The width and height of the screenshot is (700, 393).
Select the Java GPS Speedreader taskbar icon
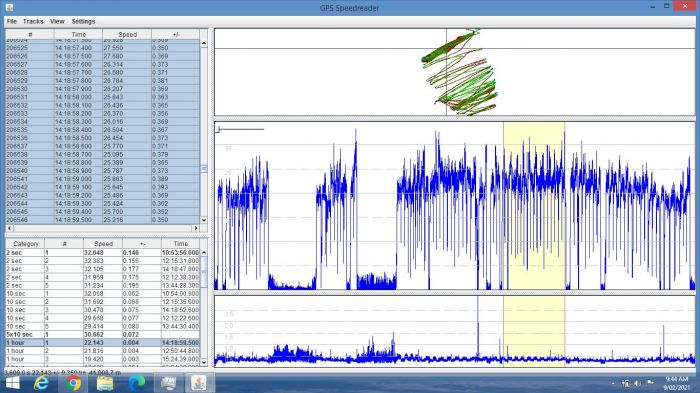pos(199,383)
